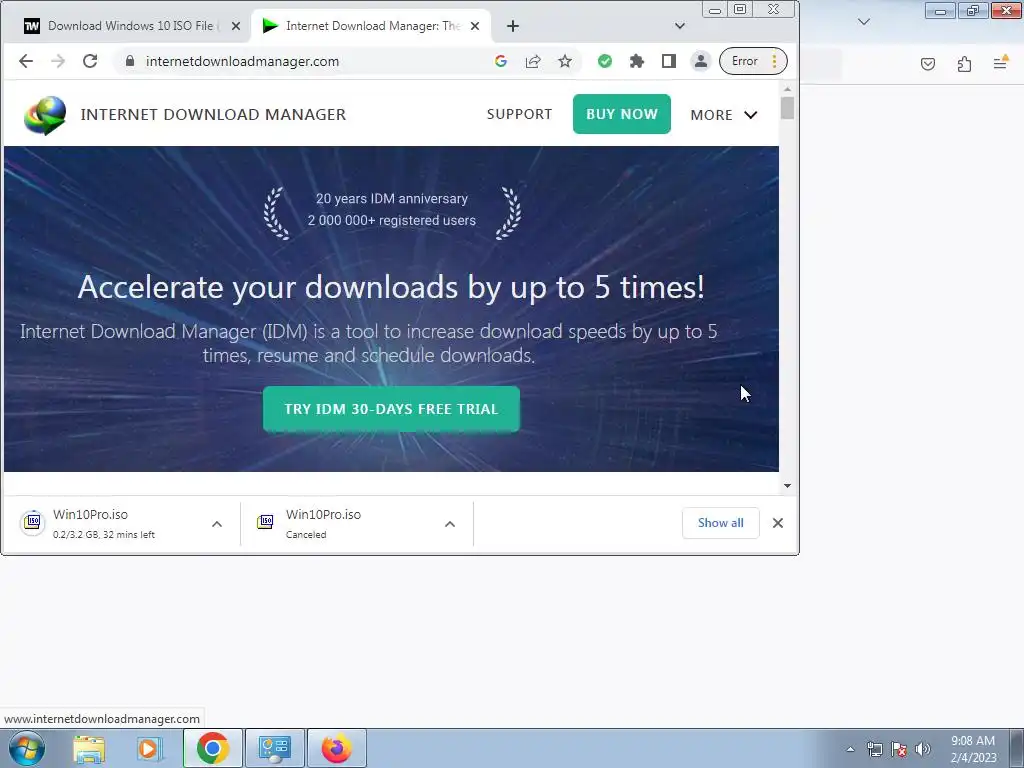
Task: Click the INTERNET DOWNLOAD MANAGER site title
Action: pos(213,114)
